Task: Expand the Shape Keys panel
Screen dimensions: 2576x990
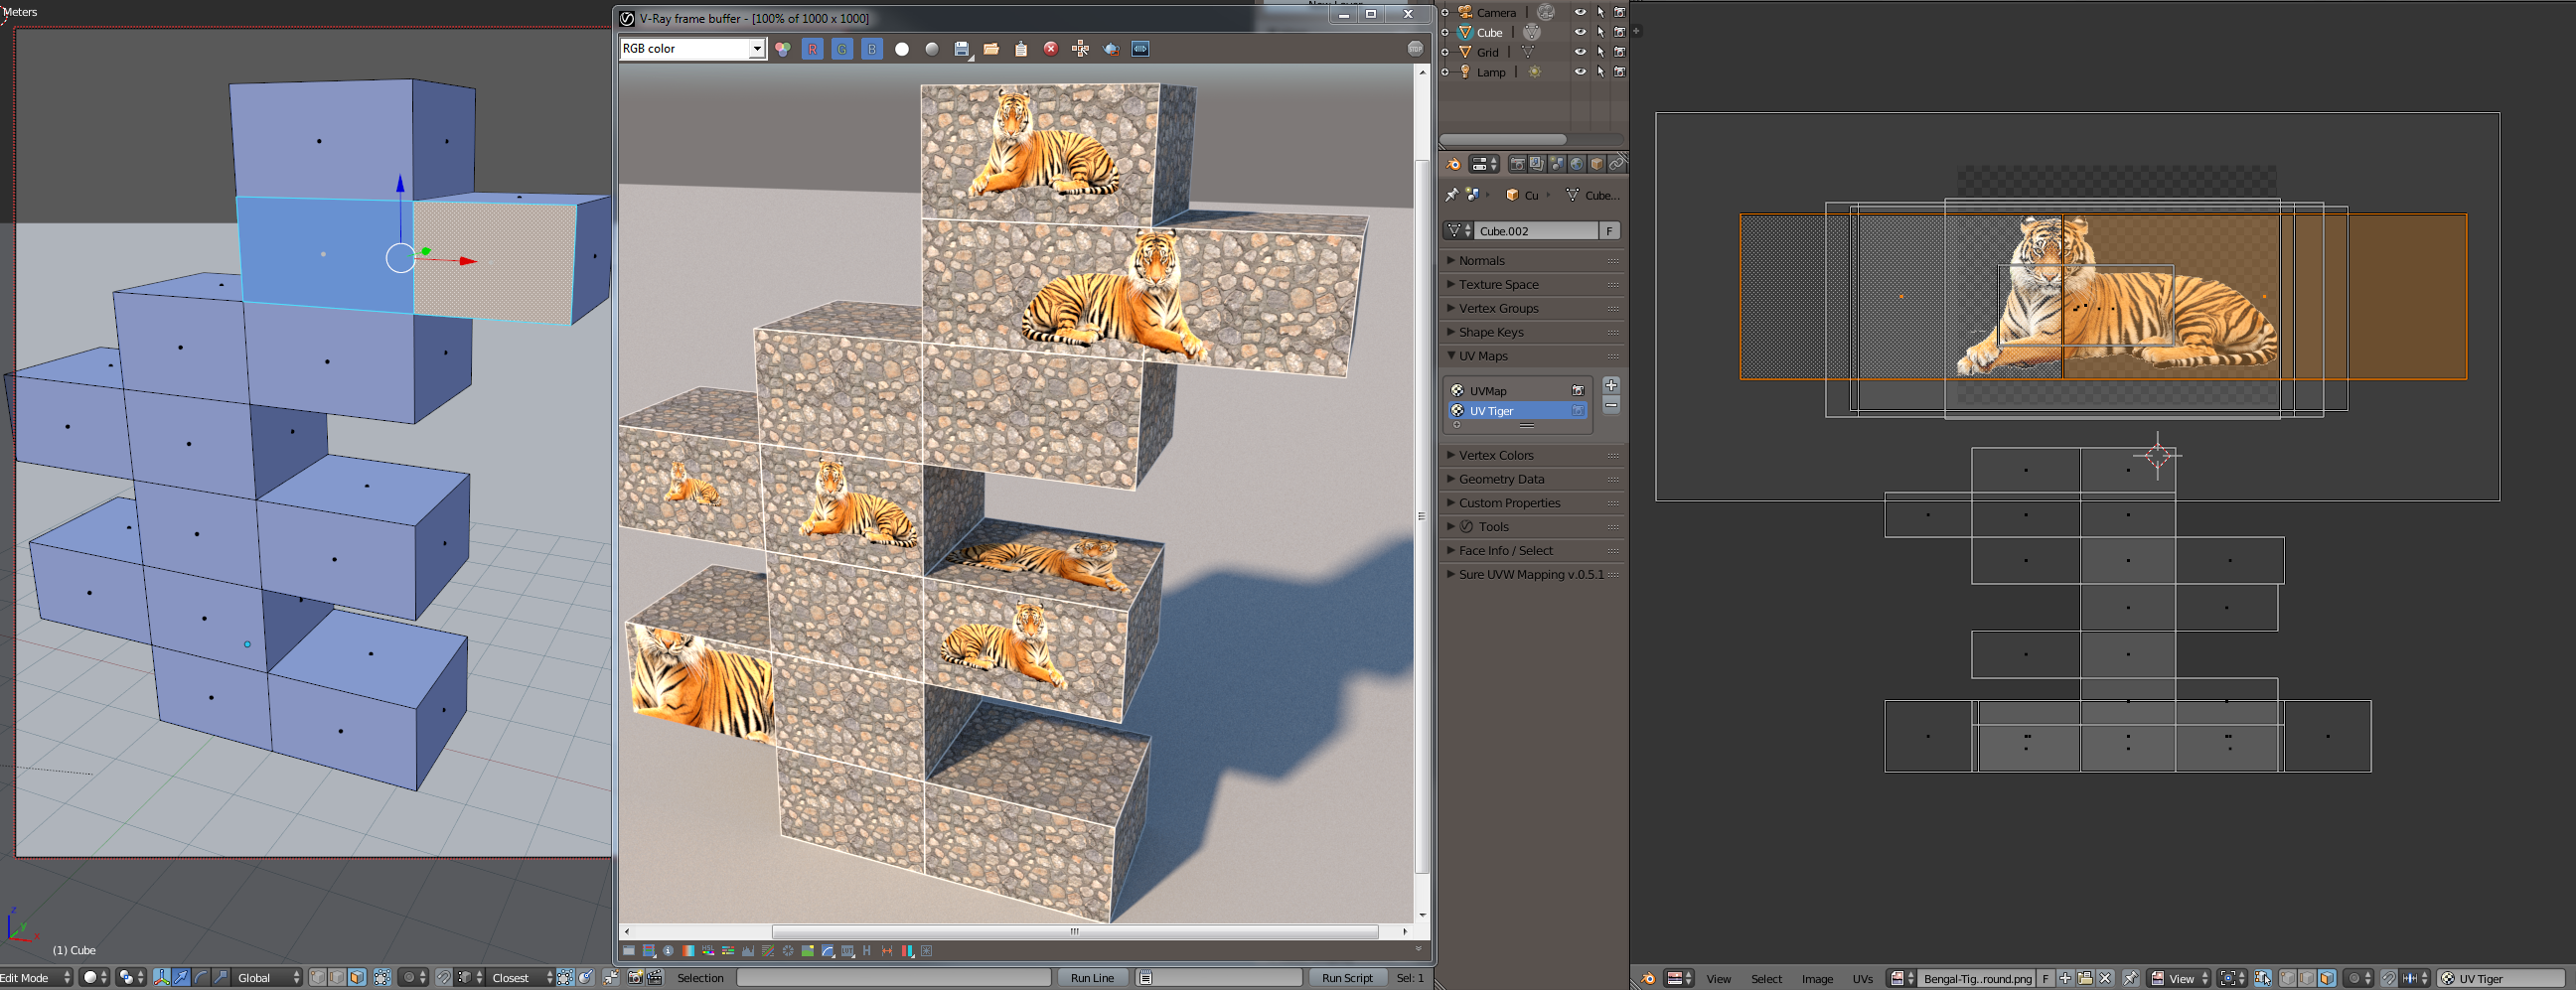Action: 1532,333
